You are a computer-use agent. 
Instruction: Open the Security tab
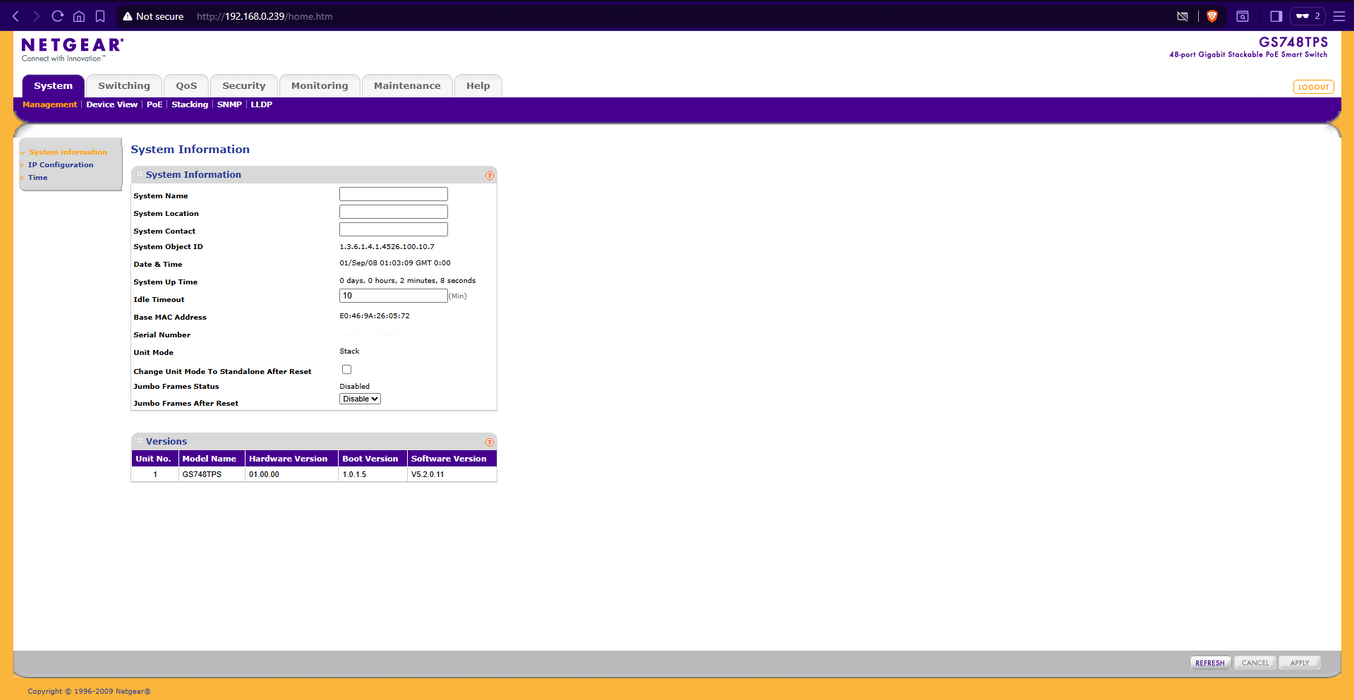coord(244,86)
